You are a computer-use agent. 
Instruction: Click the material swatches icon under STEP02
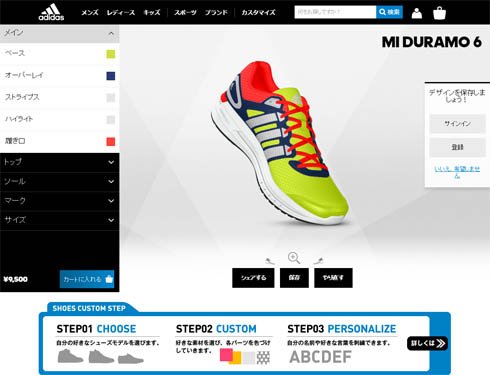pyautogui.click(x=245, y=357)
